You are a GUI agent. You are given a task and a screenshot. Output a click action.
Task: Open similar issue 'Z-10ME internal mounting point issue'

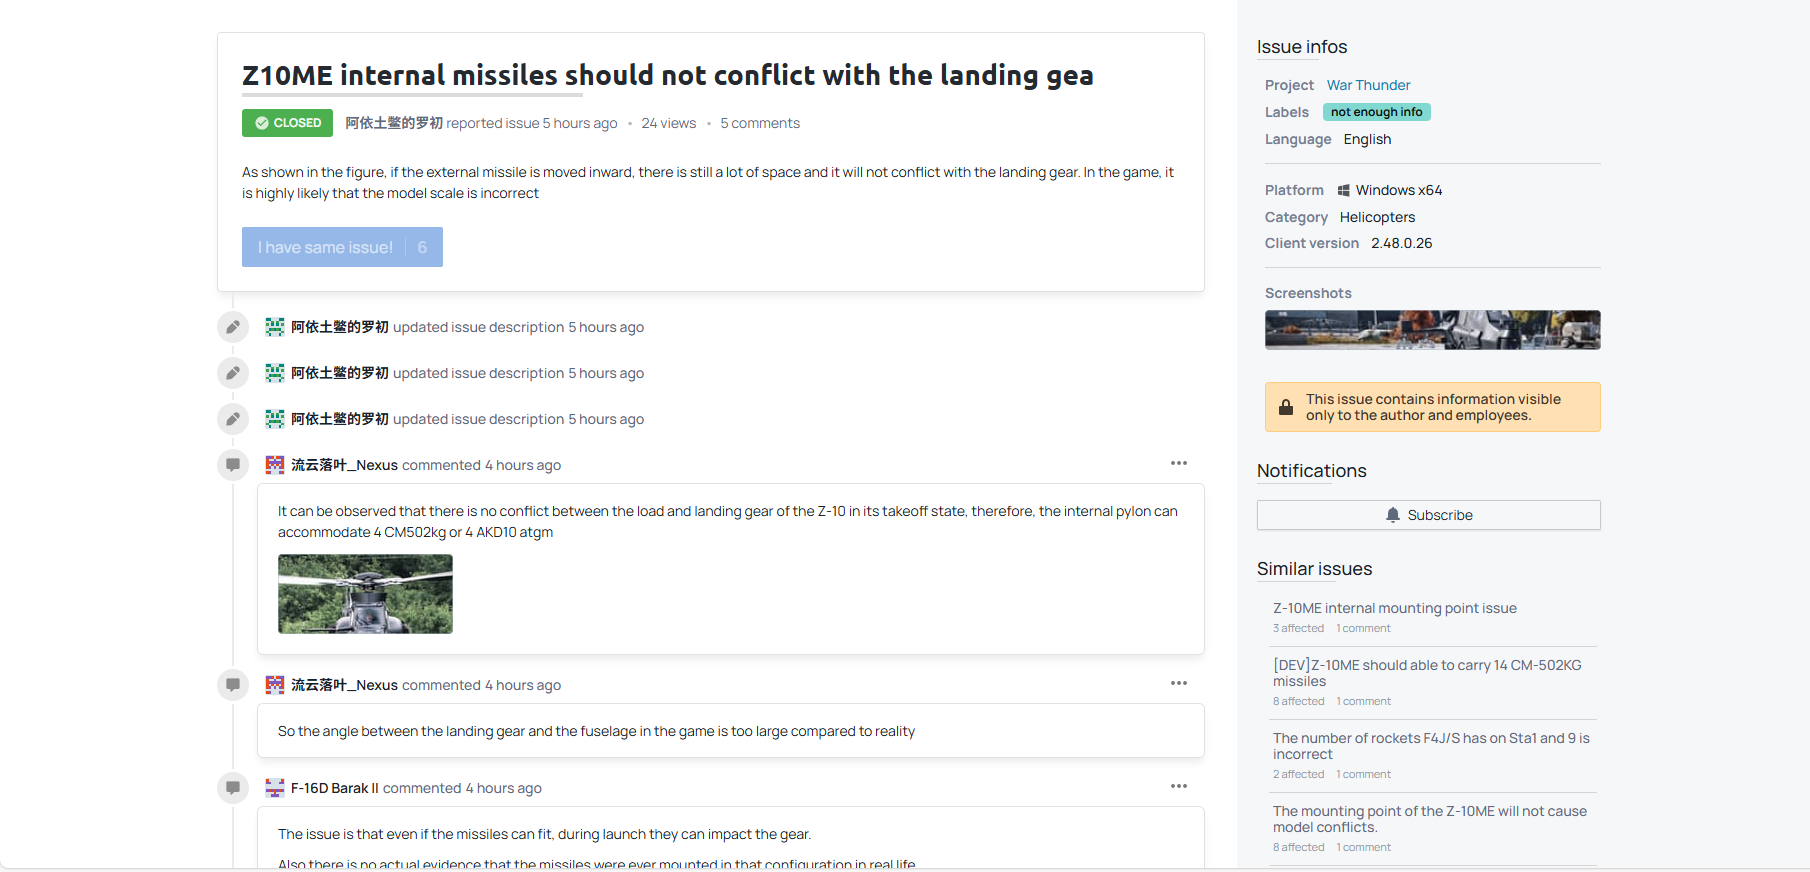[1395, 608]
